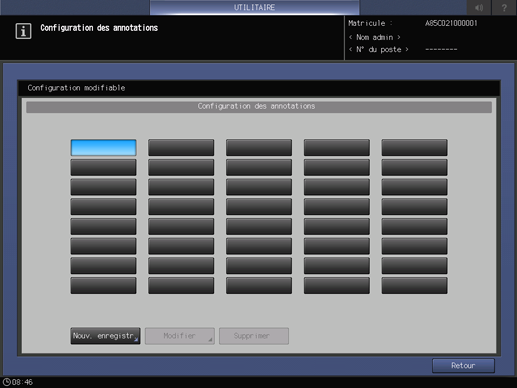Select the highlighted blue annotation slot
This screenshot has height=388, width=517.
pos(103,148)
